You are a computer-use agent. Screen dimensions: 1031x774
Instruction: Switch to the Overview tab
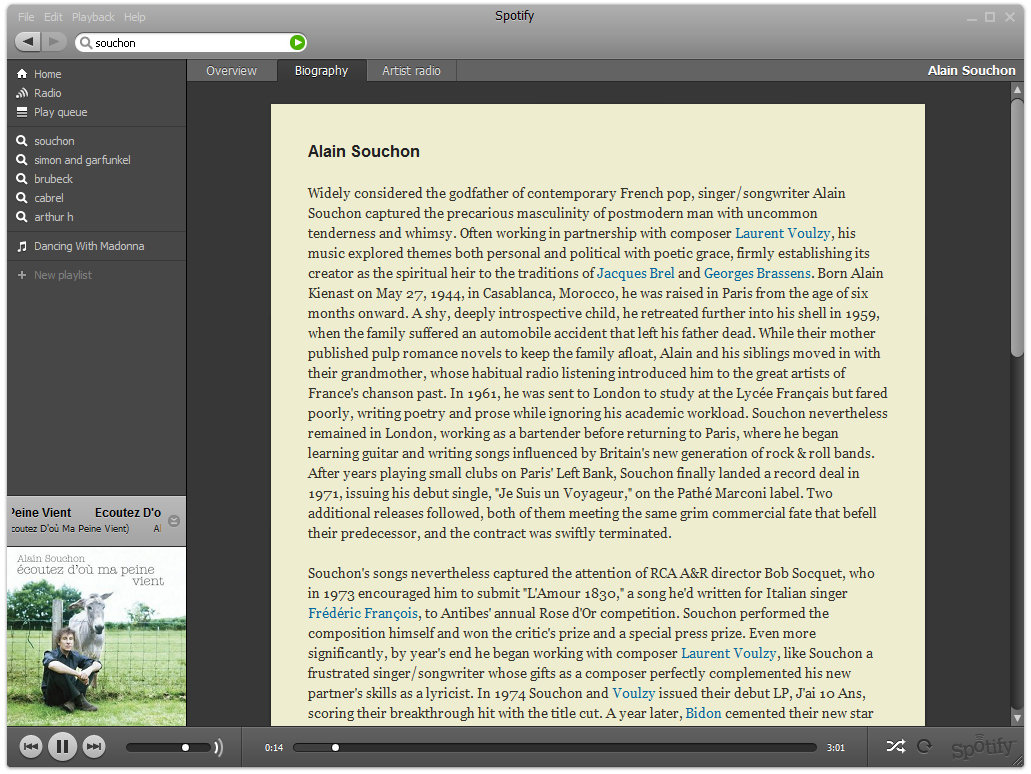coord(231,70)
